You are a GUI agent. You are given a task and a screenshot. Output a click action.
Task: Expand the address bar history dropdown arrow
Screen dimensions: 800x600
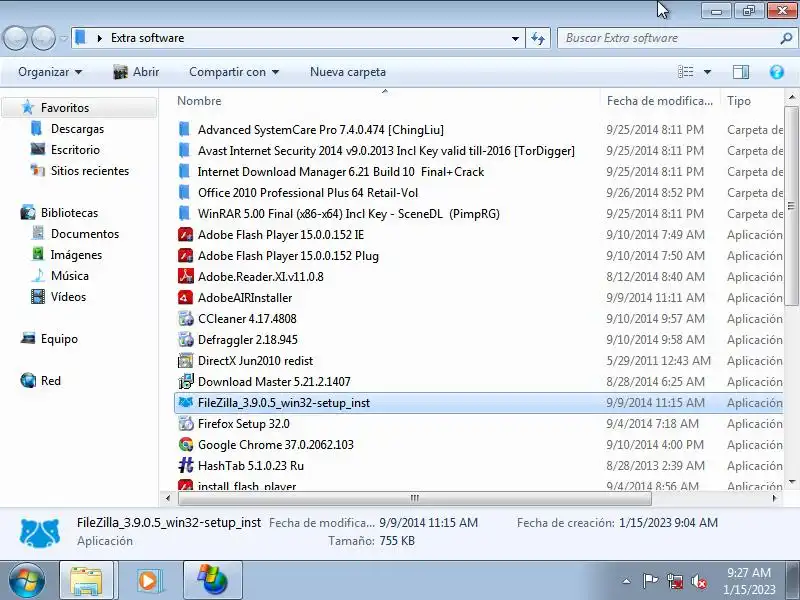pyautogui.click(x=515, y=38)
